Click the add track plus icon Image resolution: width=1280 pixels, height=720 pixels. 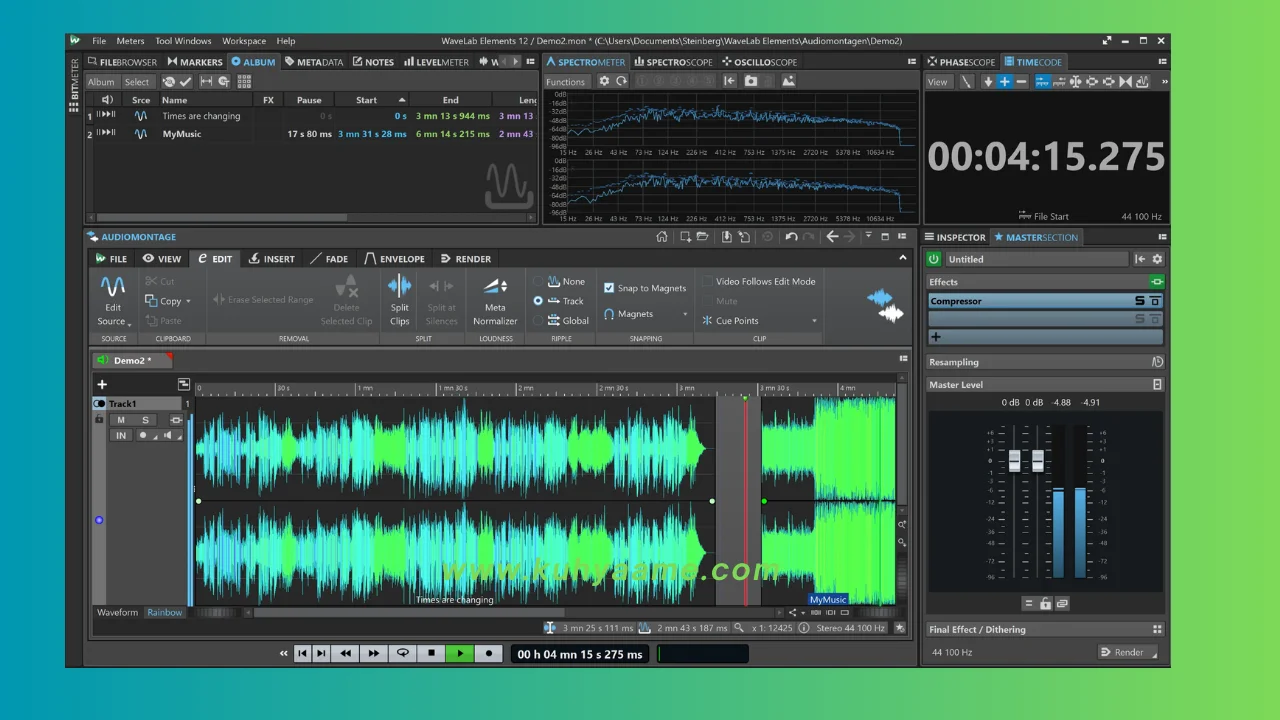pyautogui.click(x=101, y=384)
